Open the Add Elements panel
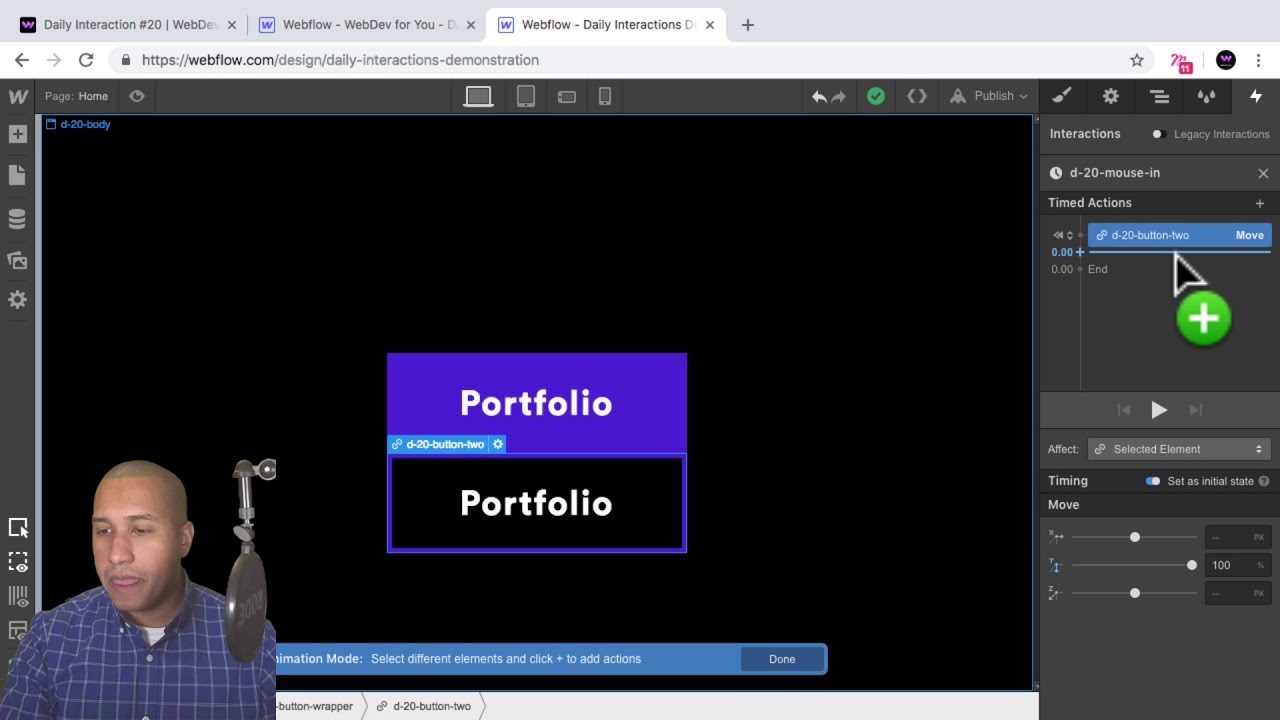The height and width of the screenshot is (720, 1280). [x=17, y=134]
